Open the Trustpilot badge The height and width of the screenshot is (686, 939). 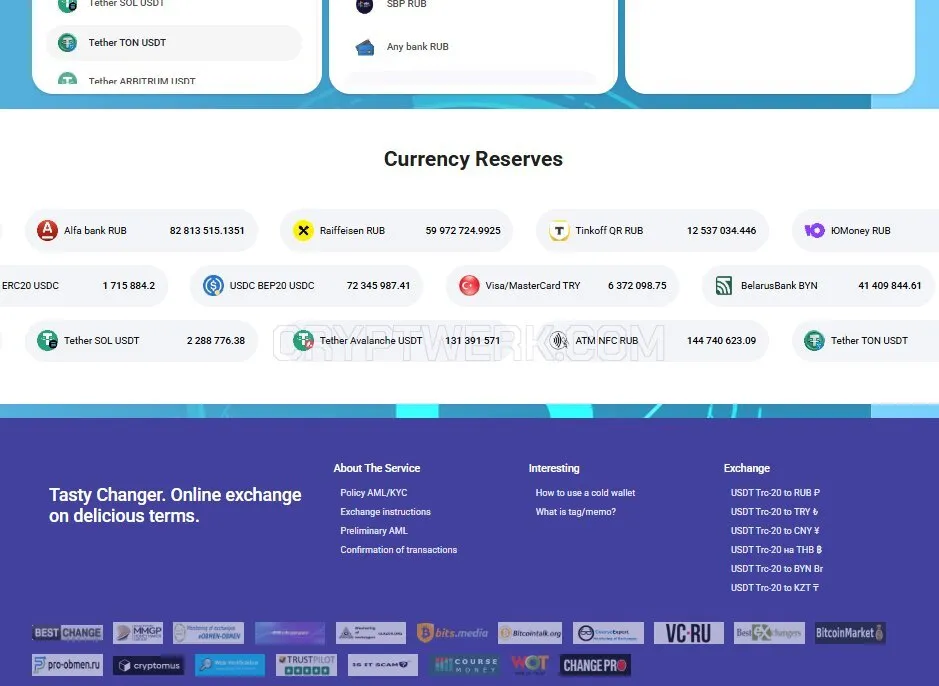307,665
